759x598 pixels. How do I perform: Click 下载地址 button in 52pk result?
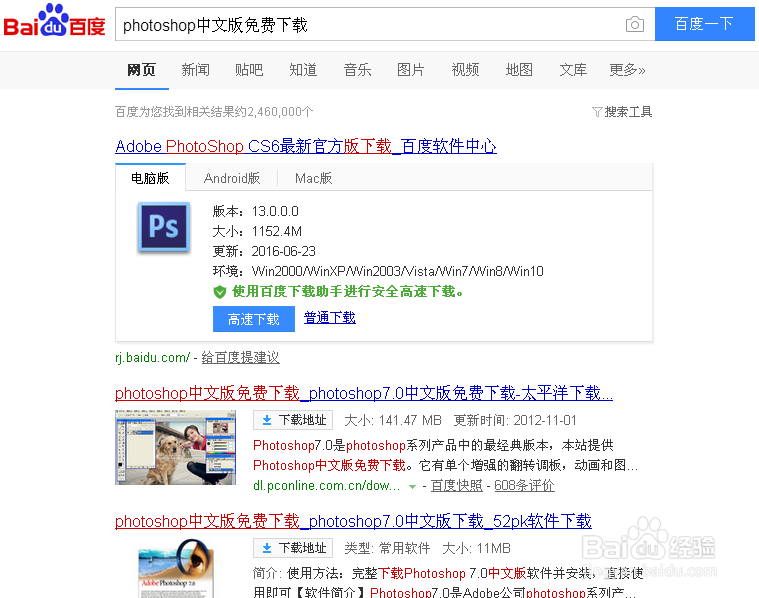click(x=293, y=548)
